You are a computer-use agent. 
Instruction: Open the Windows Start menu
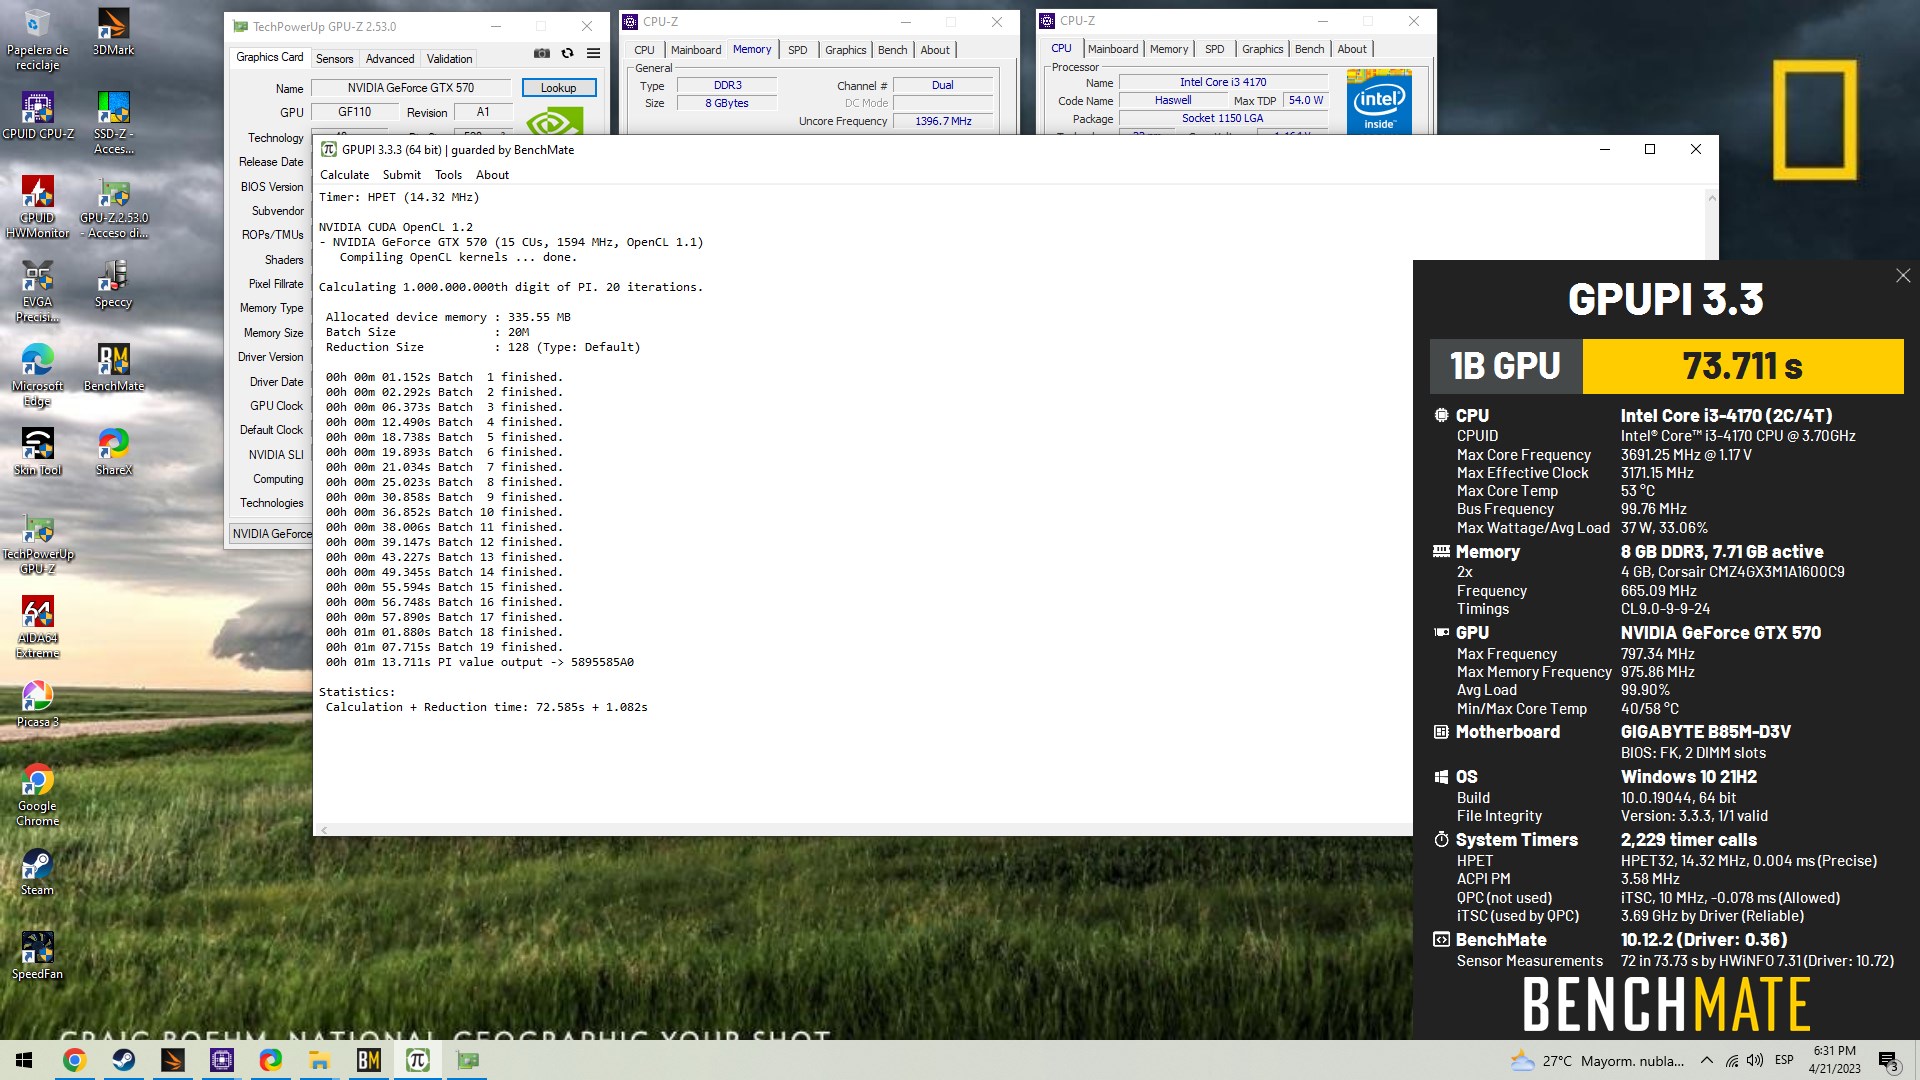coord(24,1060)
